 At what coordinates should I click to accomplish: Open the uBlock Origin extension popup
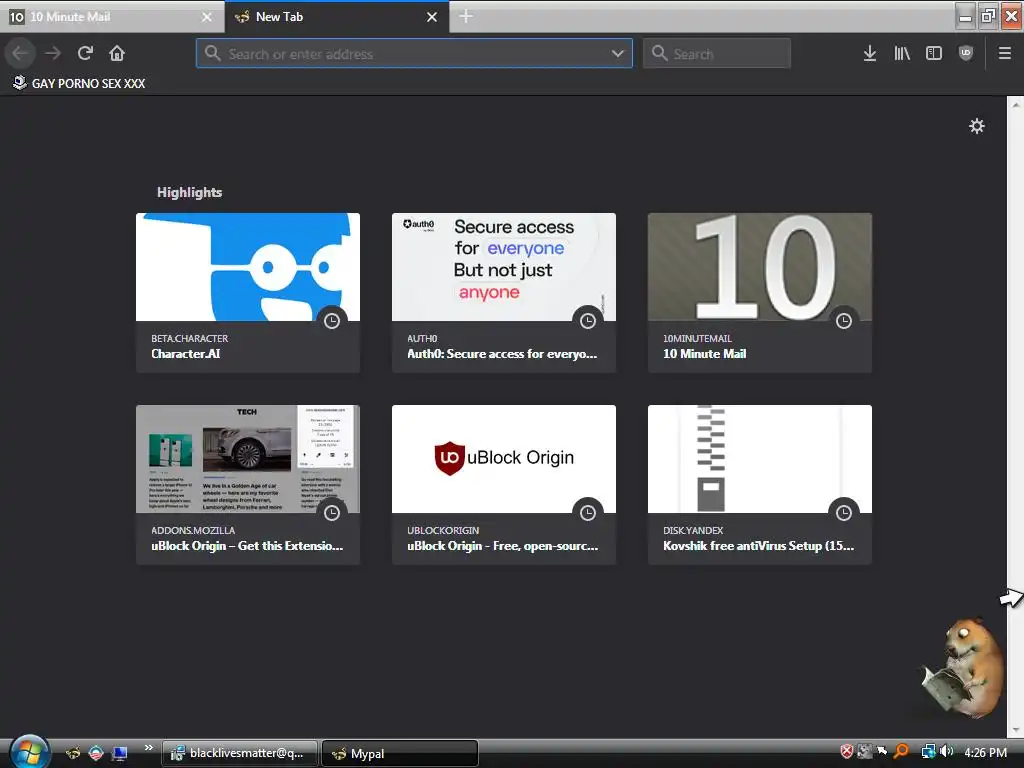click(x=966, y=53)
